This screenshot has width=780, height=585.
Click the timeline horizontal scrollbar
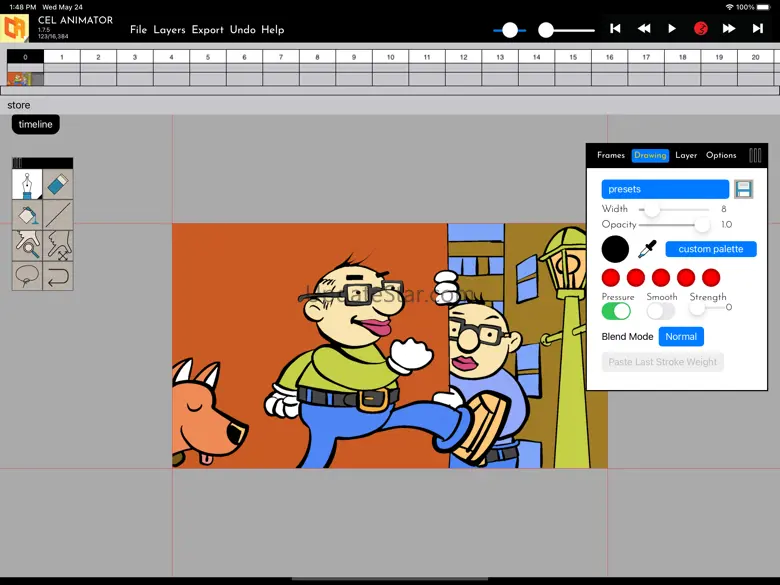point(390,91)
